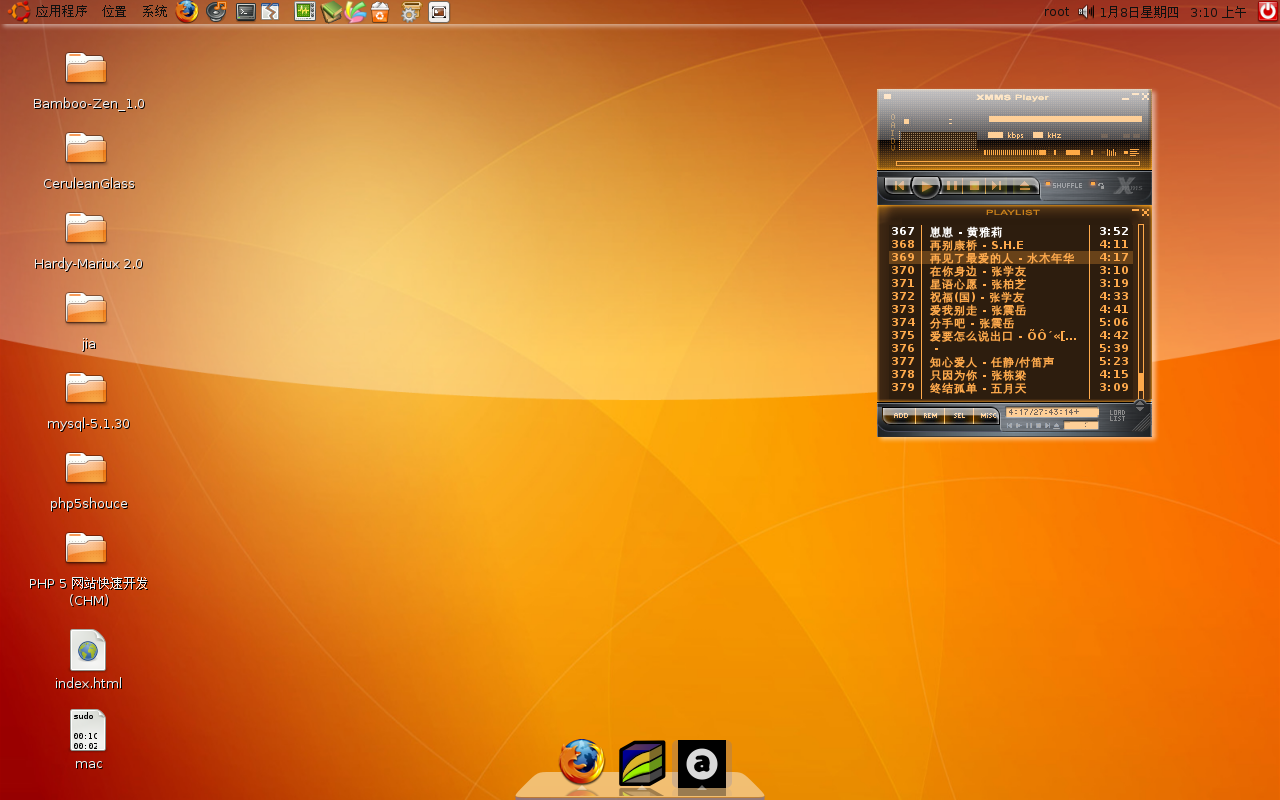
Task: Pause the song in XMMS
Action: [x=952, y=185]
